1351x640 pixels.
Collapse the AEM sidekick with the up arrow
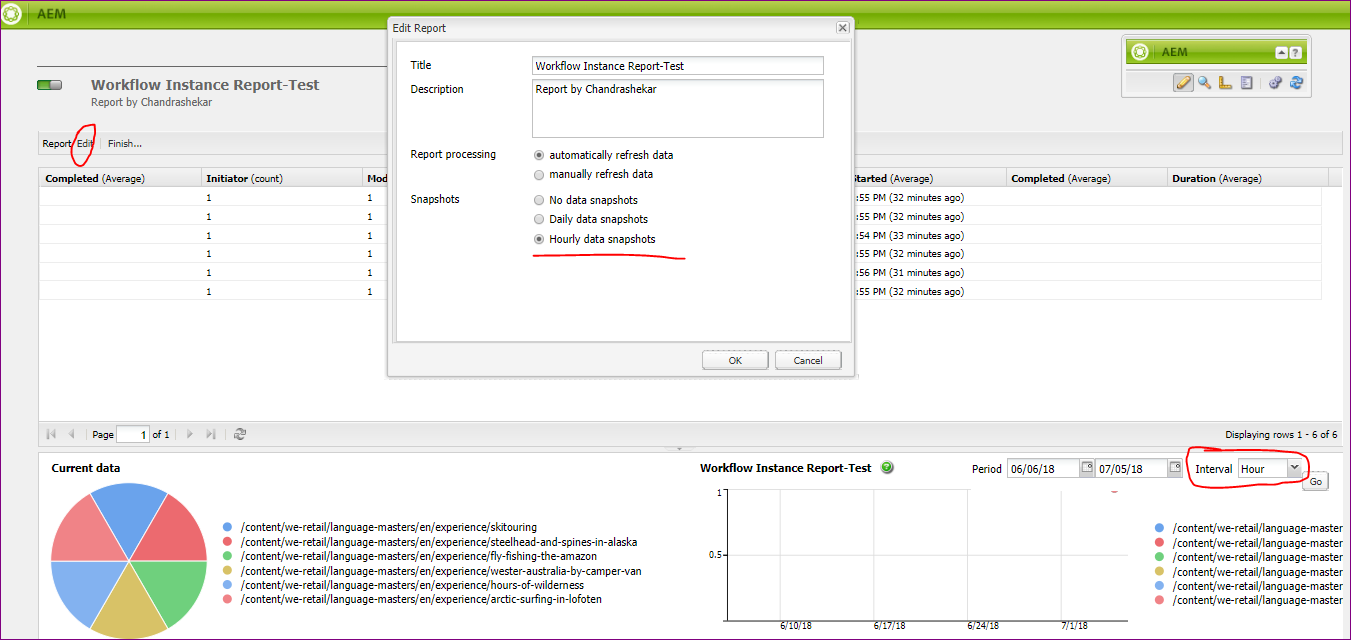tap(1281, 52)
